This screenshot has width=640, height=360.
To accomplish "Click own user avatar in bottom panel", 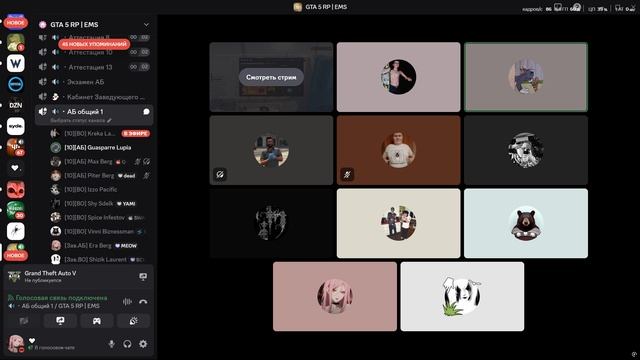I will click(x=16, y=344).
